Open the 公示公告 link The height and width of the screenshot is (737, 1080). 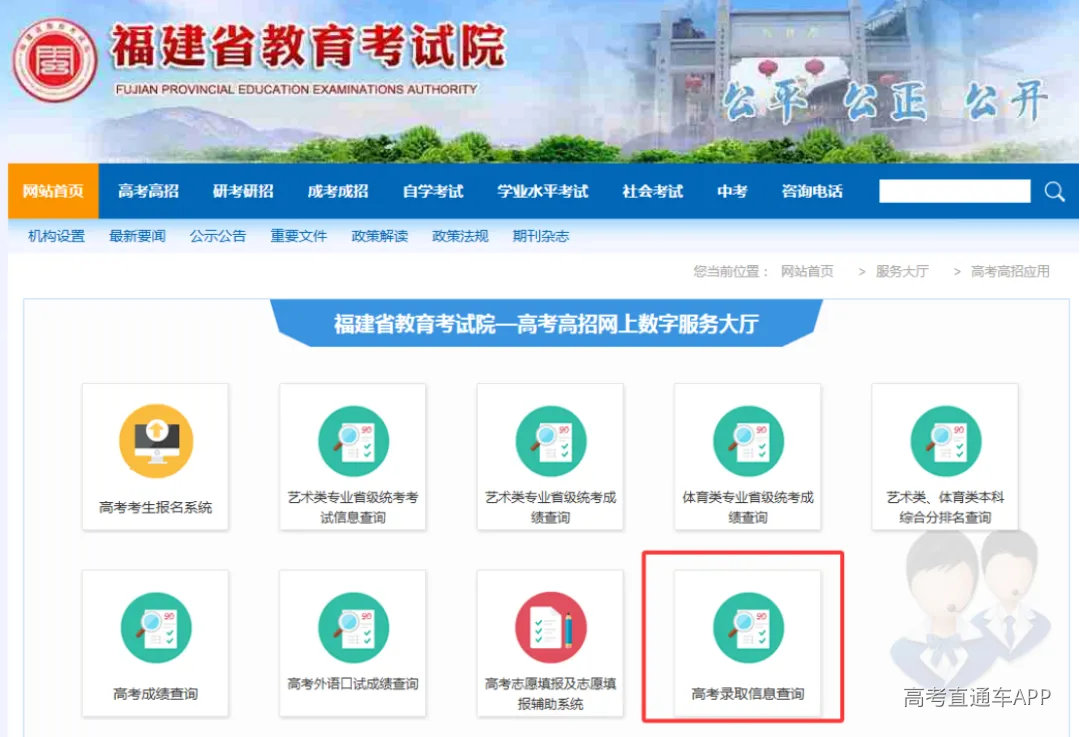point(218,236)
